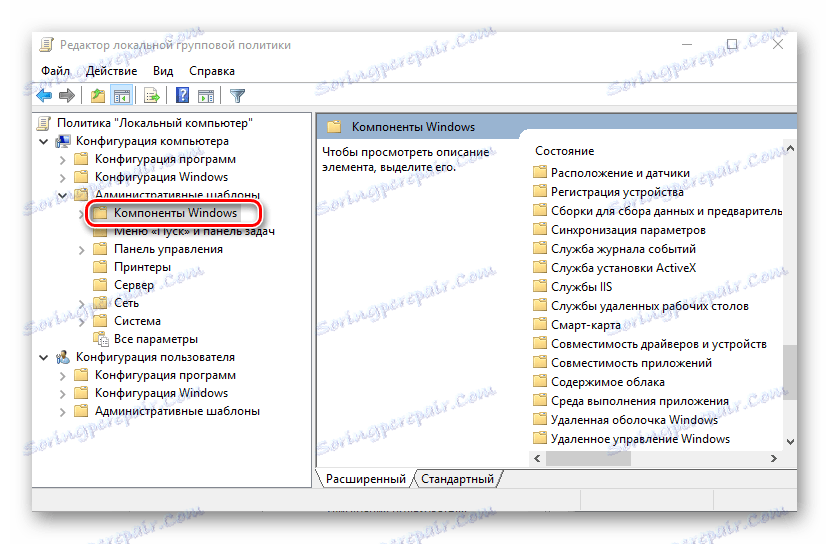The width and height of the screenshot is (829, 544).
Task: Switch to the Стандартный tab
Action: 457,479
